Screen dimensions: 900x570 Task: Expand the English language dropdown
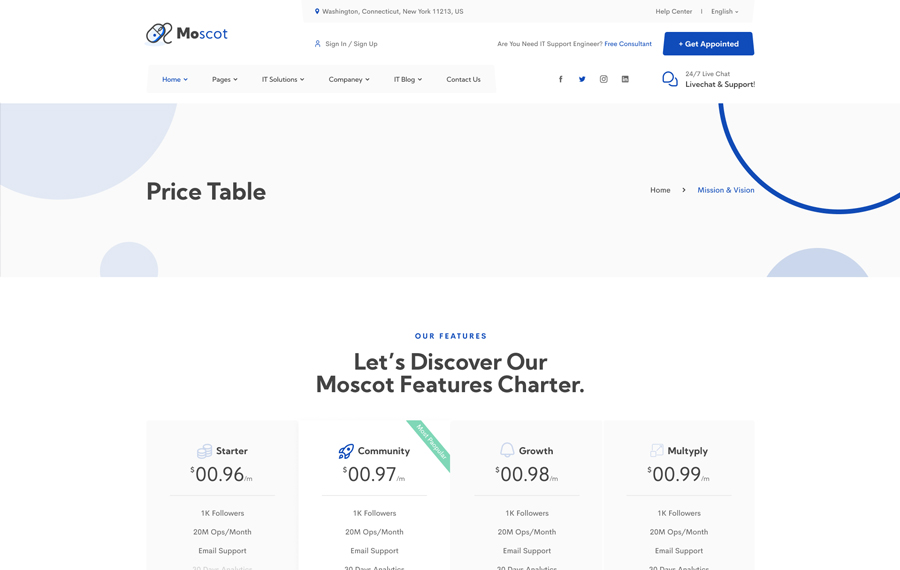(x=725, y=12)
